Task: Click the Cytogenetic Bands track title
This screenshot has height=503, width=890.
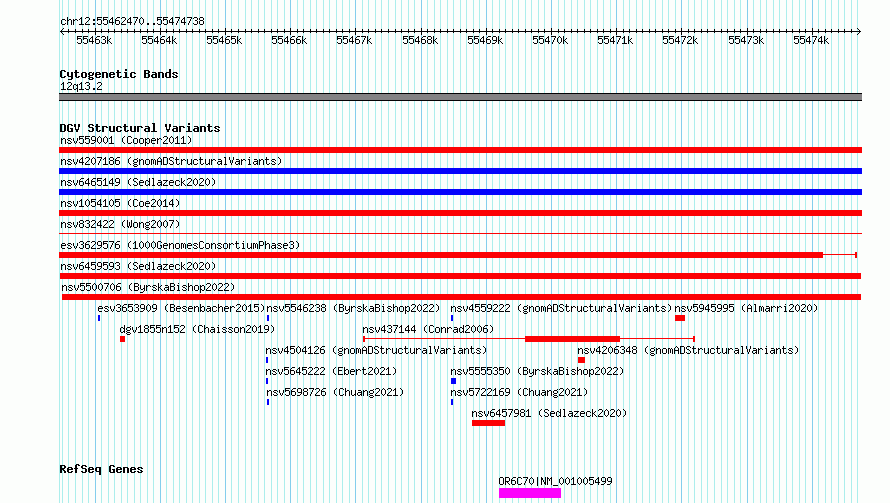Action: coord(119,74)
